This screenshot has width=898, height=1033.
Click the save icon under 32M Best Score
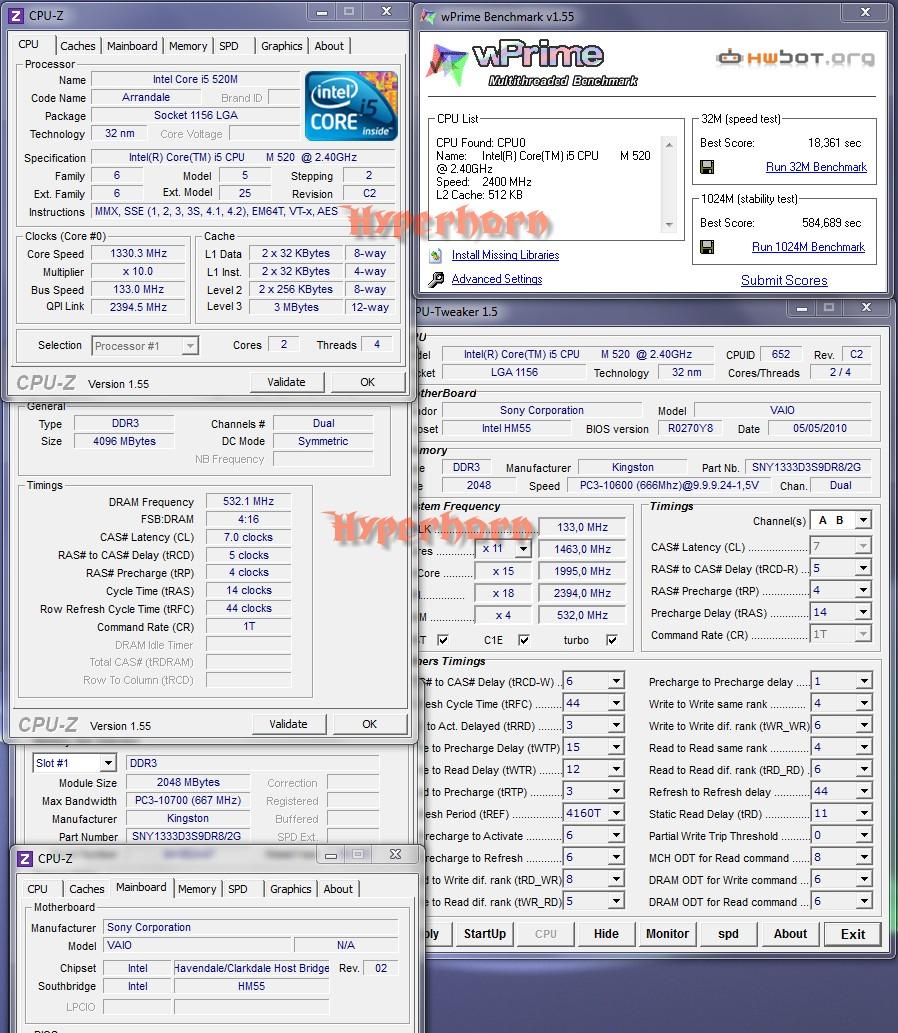point(707,167)
